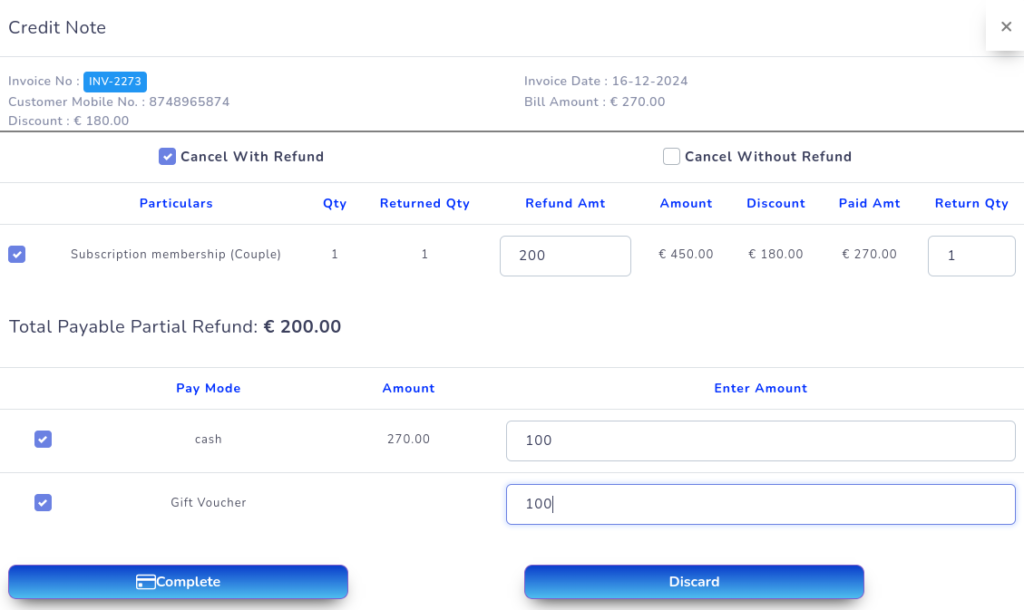1024x610 pixels.
Task: Click the Return Qty input field
Action: click(x=971, y=256)
